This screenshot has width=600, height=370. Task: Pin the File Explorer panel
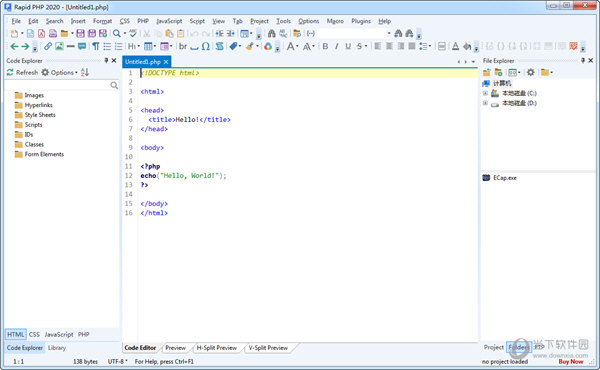[x=583, y=60]
